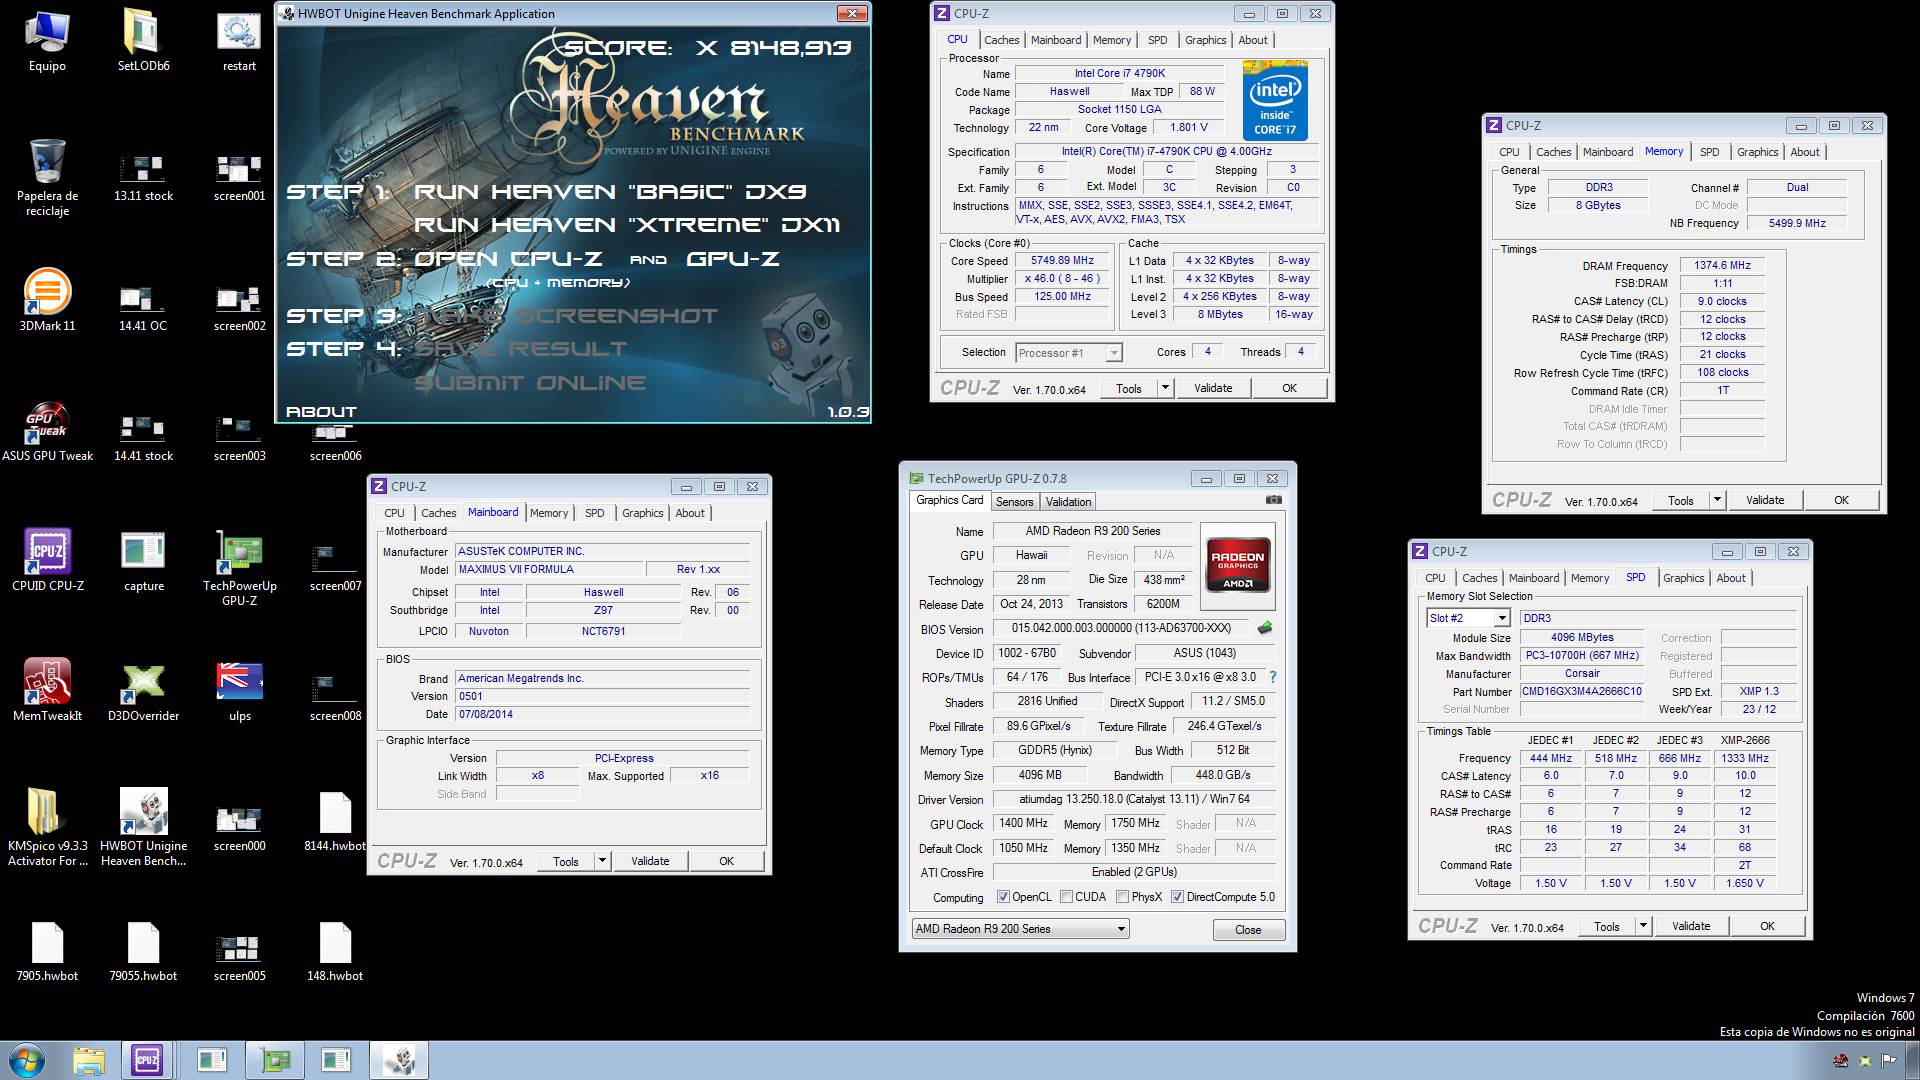Viewport: 1920px width, 1080px height.
Task: Open the SetLODb6 folder icon
Action: point(143,40)
